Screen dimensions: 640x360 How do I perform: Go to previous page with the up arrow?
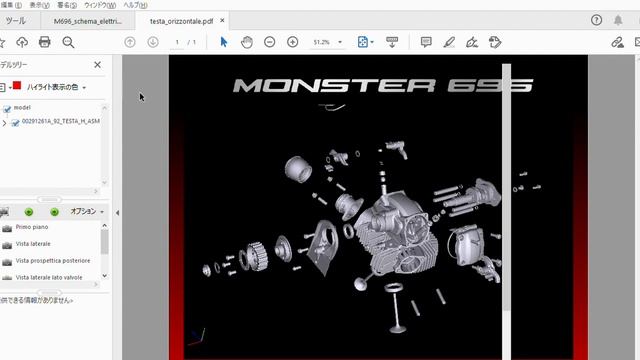click(x=130, y=42)
